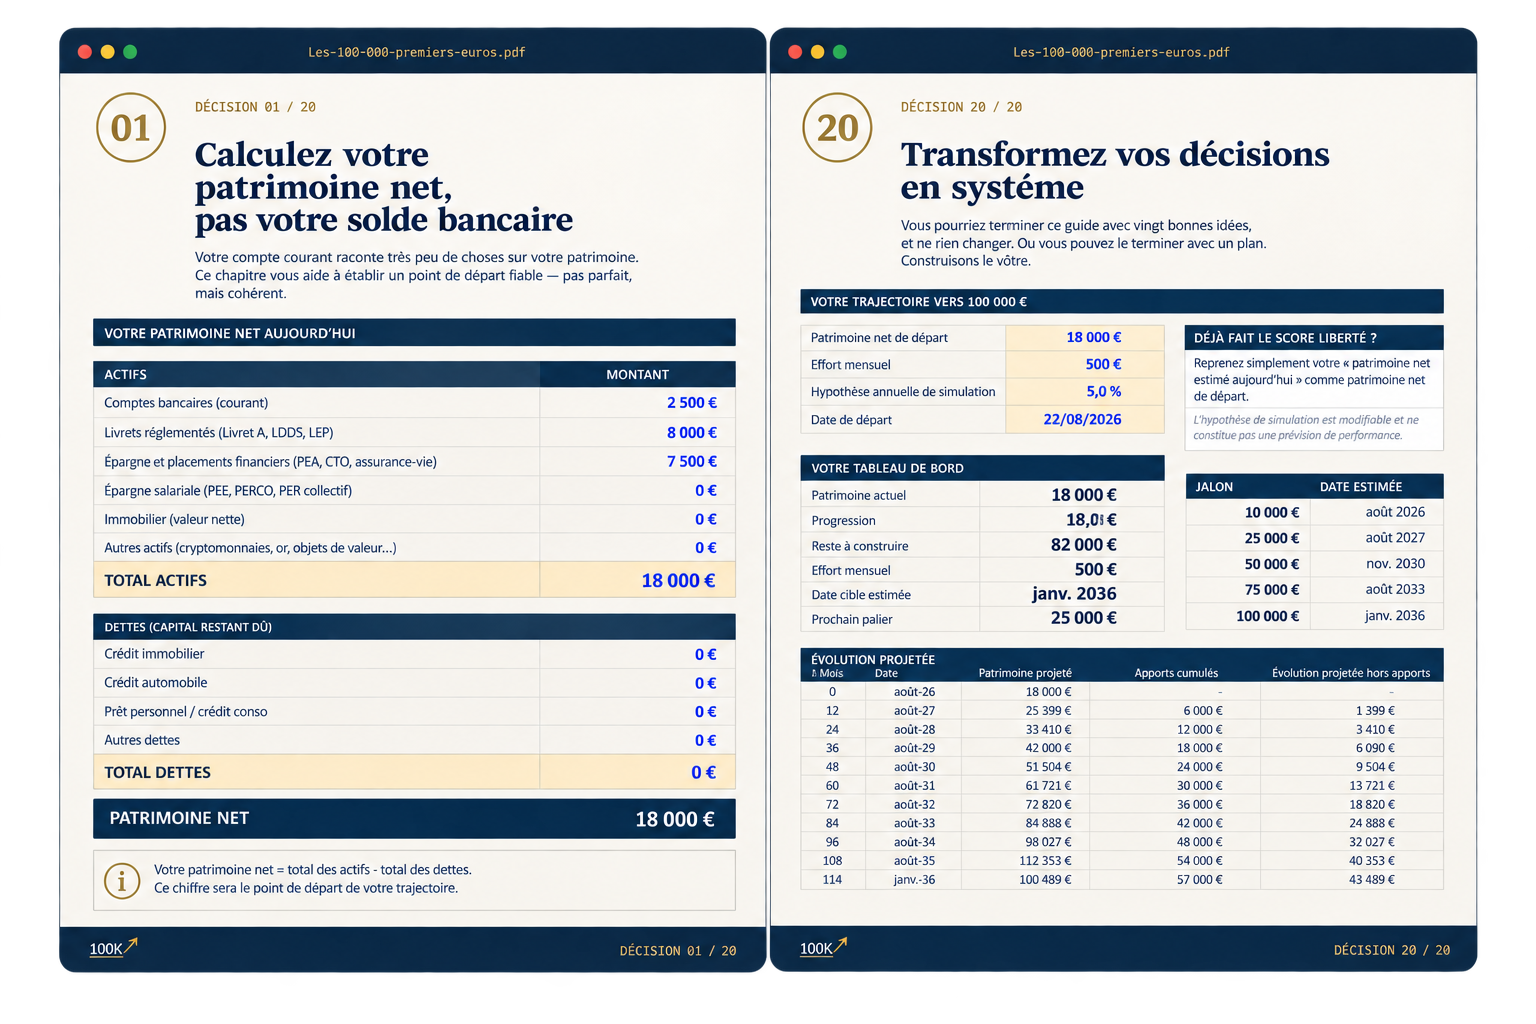1536x1024 pixels.
Task: Click the right window title Les-100-000-premiers-euros.pdf
Action: click(x=1121, y=52)
